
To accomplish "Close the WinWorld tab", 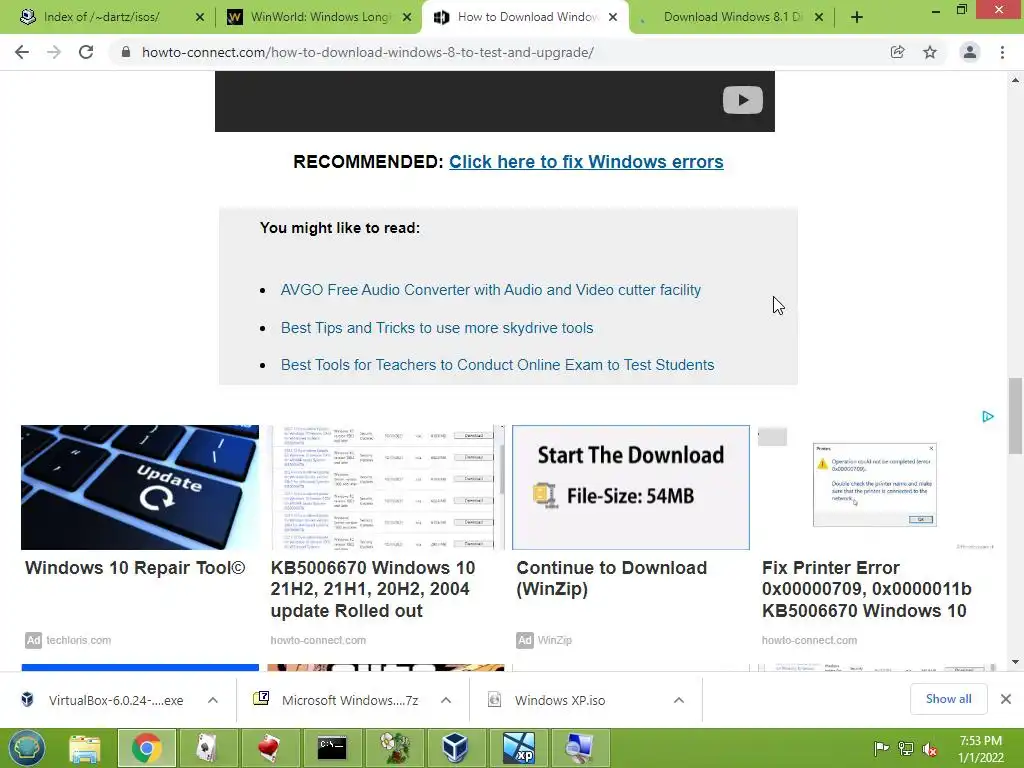I will [407, 17].
